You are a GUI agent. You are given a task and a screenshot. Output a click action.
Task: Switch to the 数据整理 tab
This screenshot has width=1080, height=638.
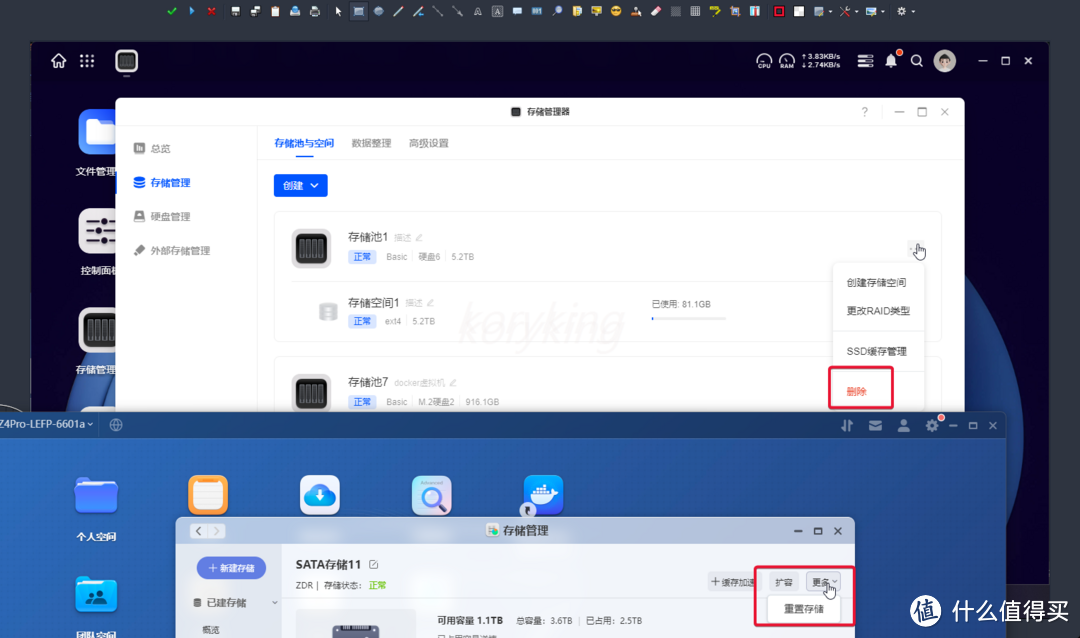pyautogui.click(x=371, y=143)
